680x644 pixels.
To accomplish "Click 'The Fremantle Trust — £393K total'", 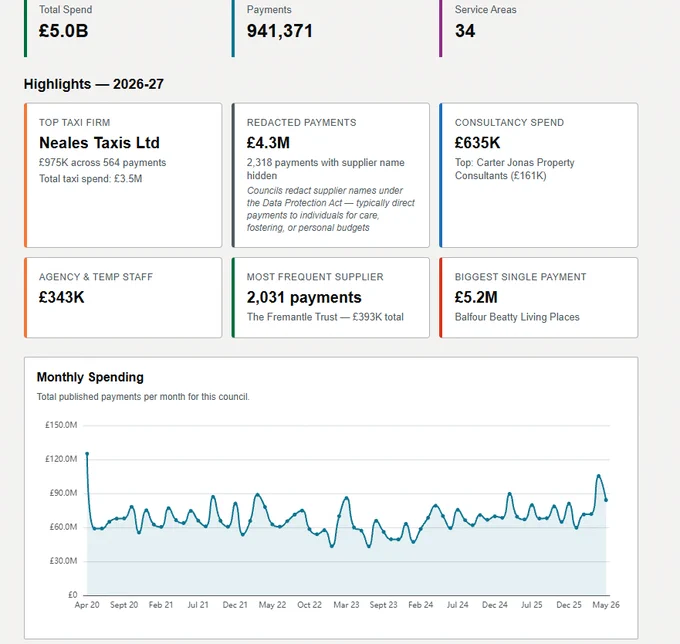I will click(x=325, y=317).
